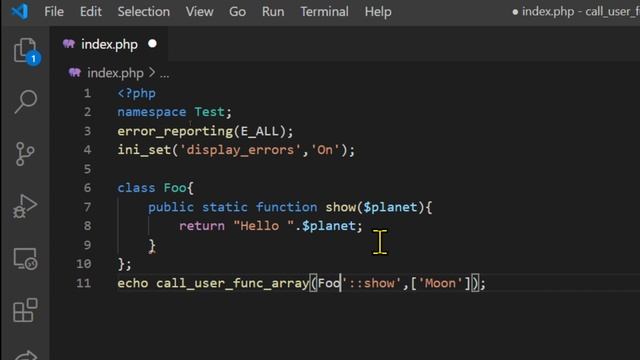Image resolution: width=640 pixels, height=360 pixels.
Task: Open the Search view icon
Action: 25,102
